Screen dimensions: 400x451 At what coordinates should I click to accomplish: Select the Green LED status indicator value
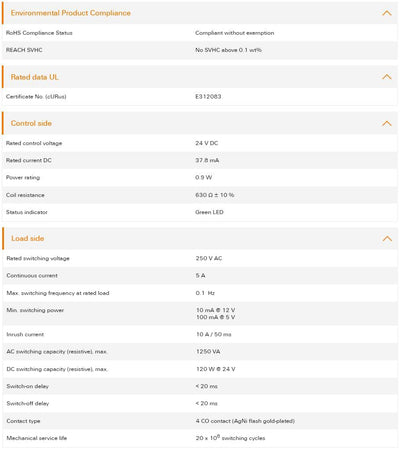pos(209,212)
